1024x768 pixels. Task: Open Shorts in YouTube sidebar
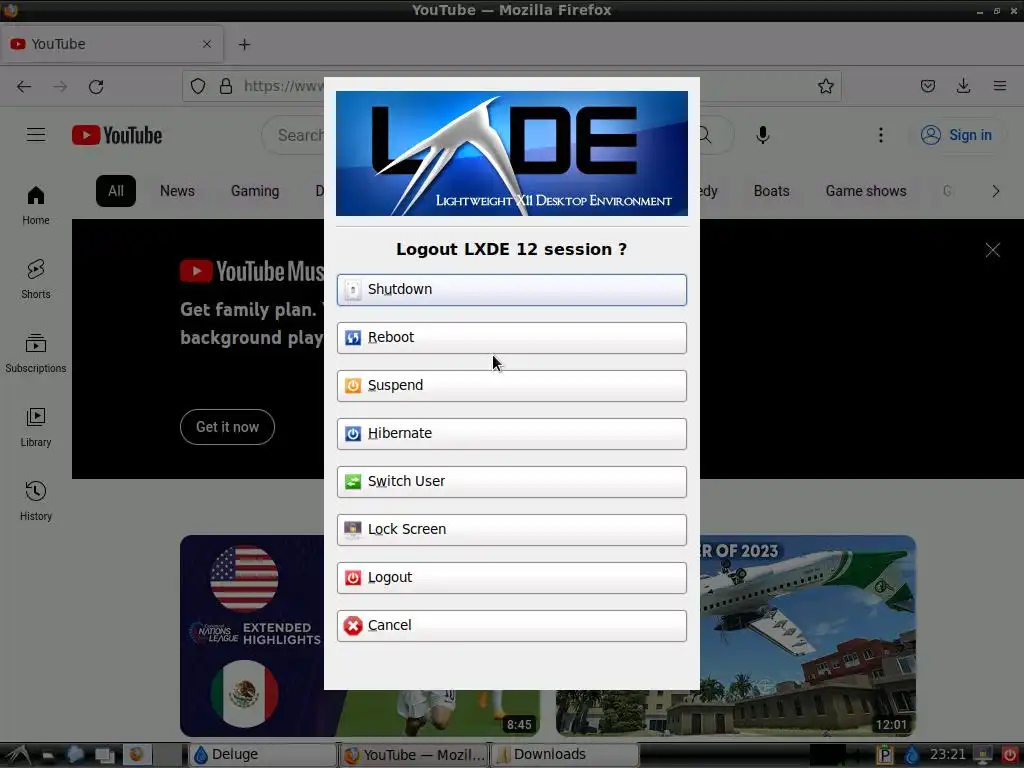pos(36,279)
